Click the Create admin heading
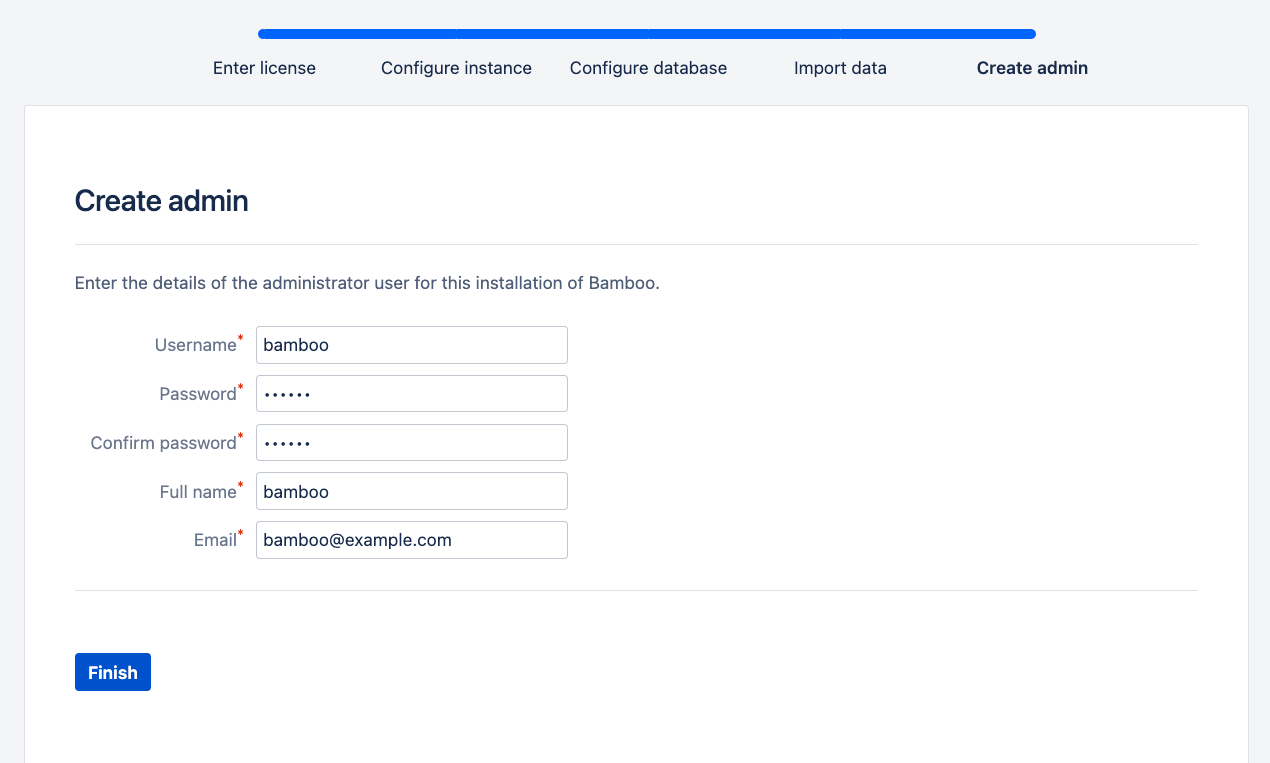 pyautogui.click(x=162, y=201)
